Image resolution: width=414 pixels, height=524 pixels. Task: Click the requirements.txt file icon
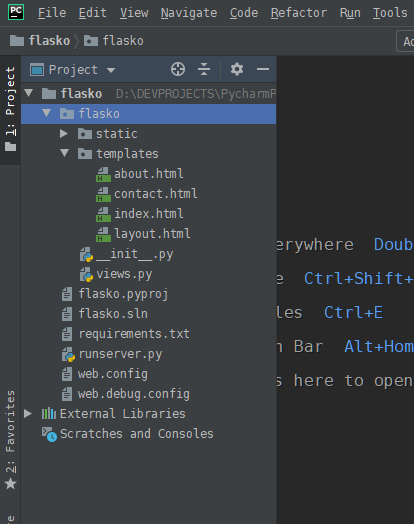coord(67,335)
